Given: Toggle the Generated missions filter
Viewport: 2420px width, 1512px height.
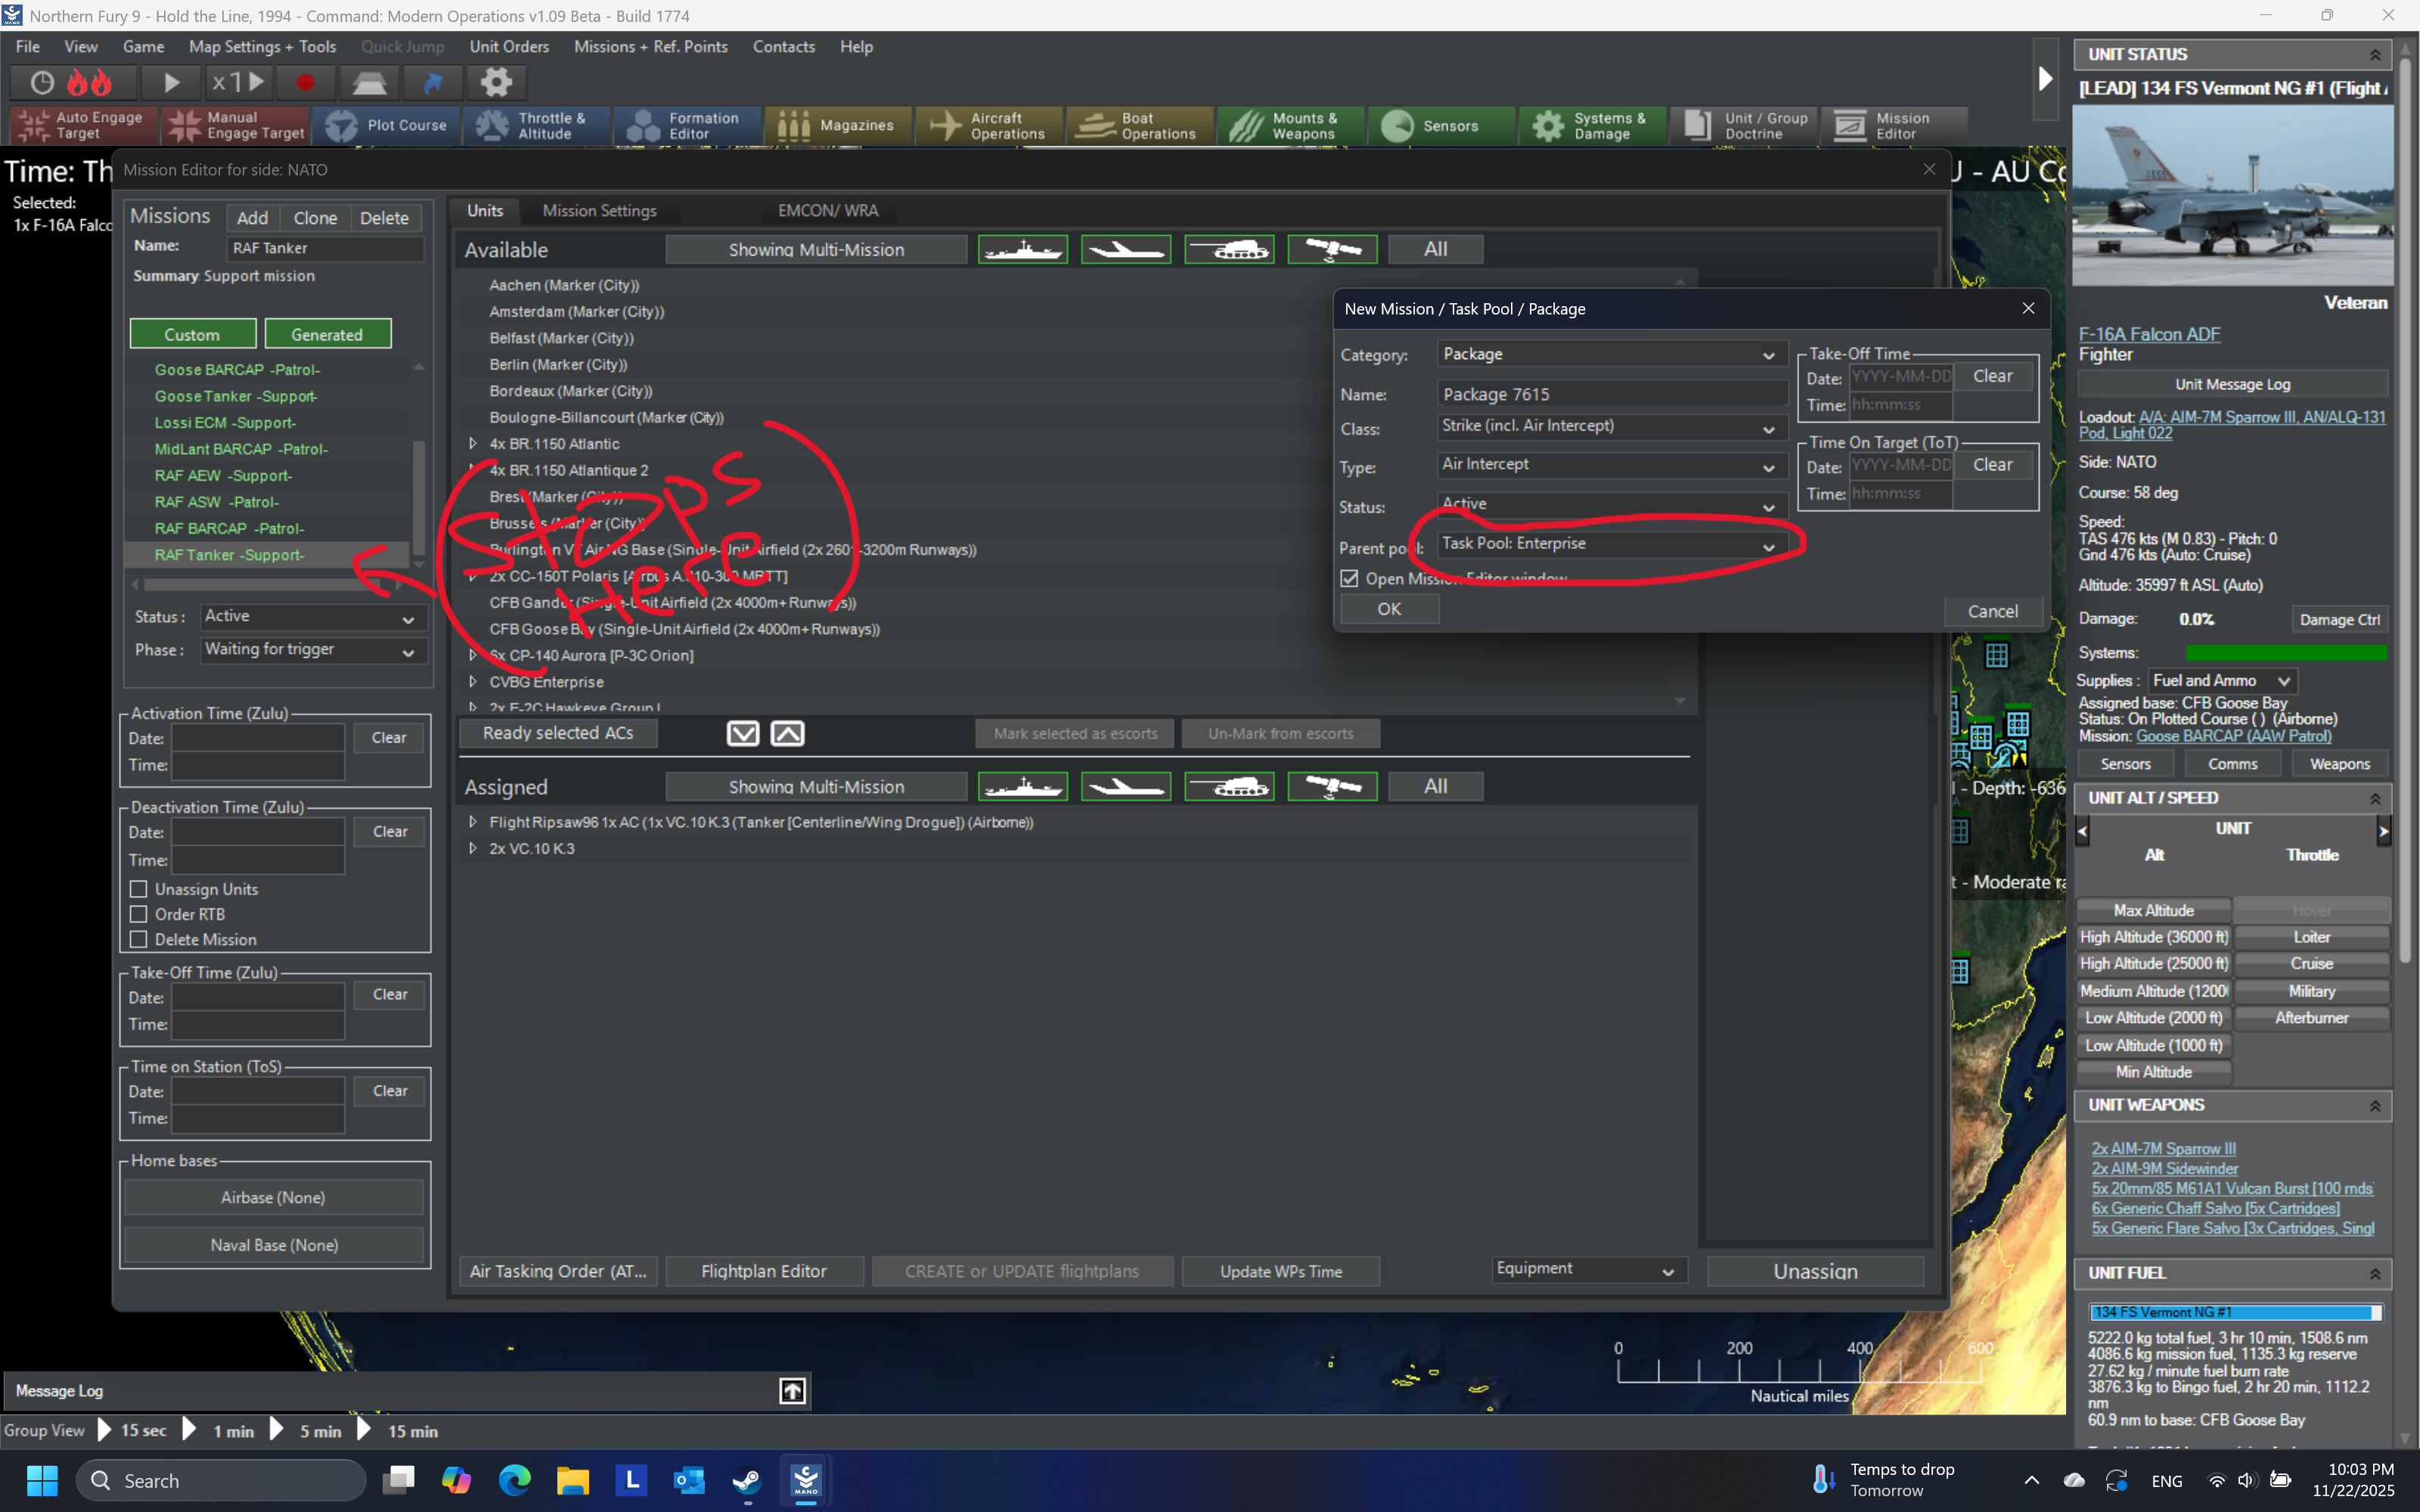Looking at the screenshot, I should point(327,334).
